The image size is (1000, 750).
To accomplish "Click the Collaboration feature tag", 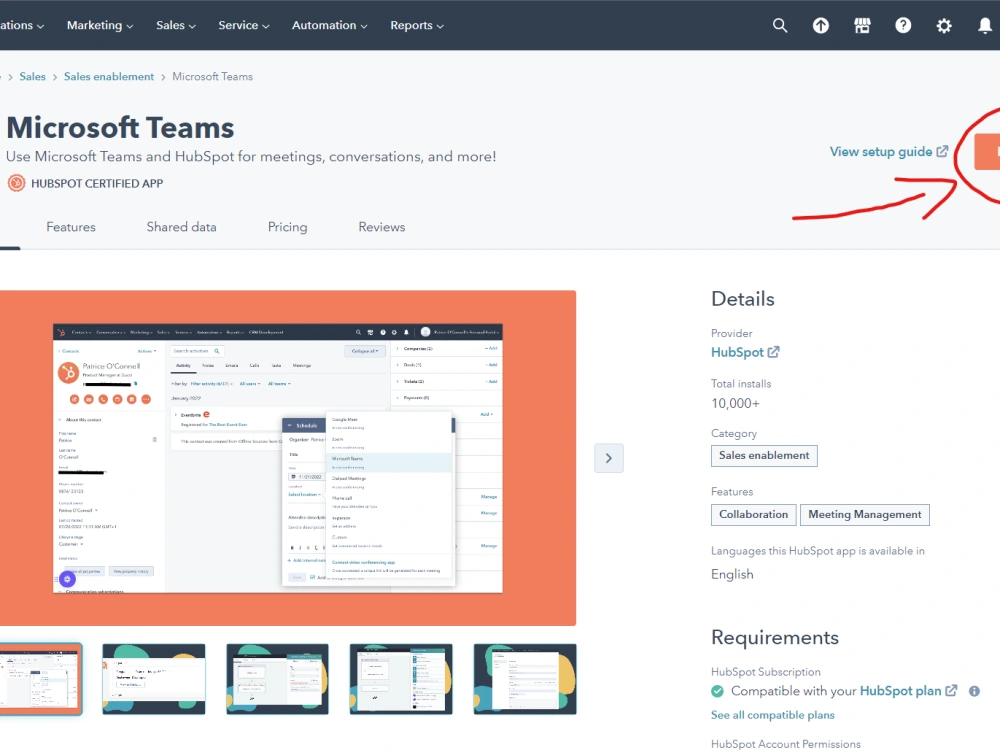I will (753, 515).
